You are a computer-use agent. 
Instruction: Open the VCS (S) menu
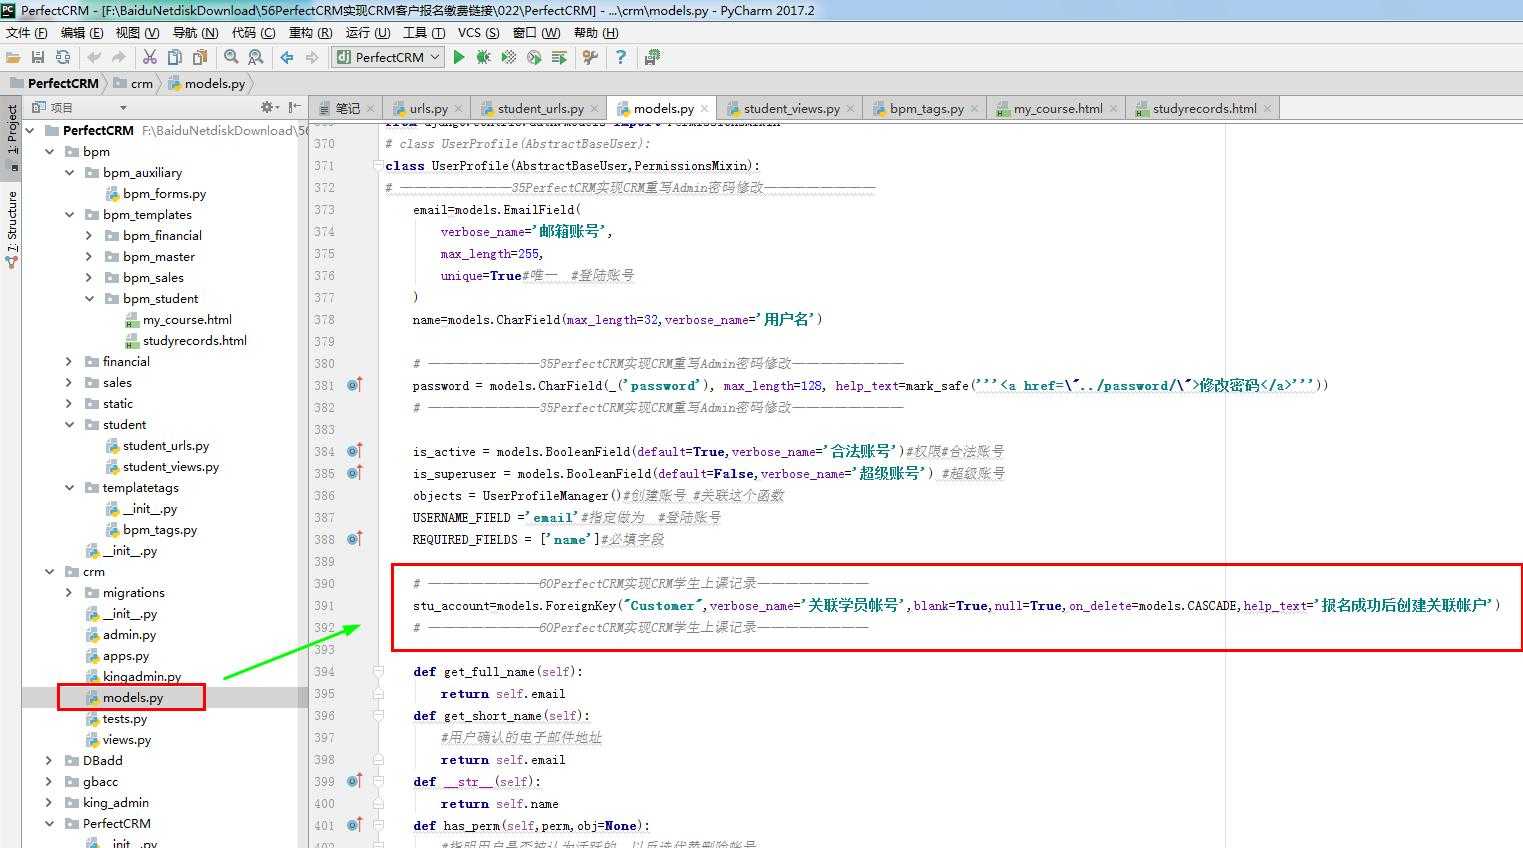pyautogui.click(x=478, y=32)
